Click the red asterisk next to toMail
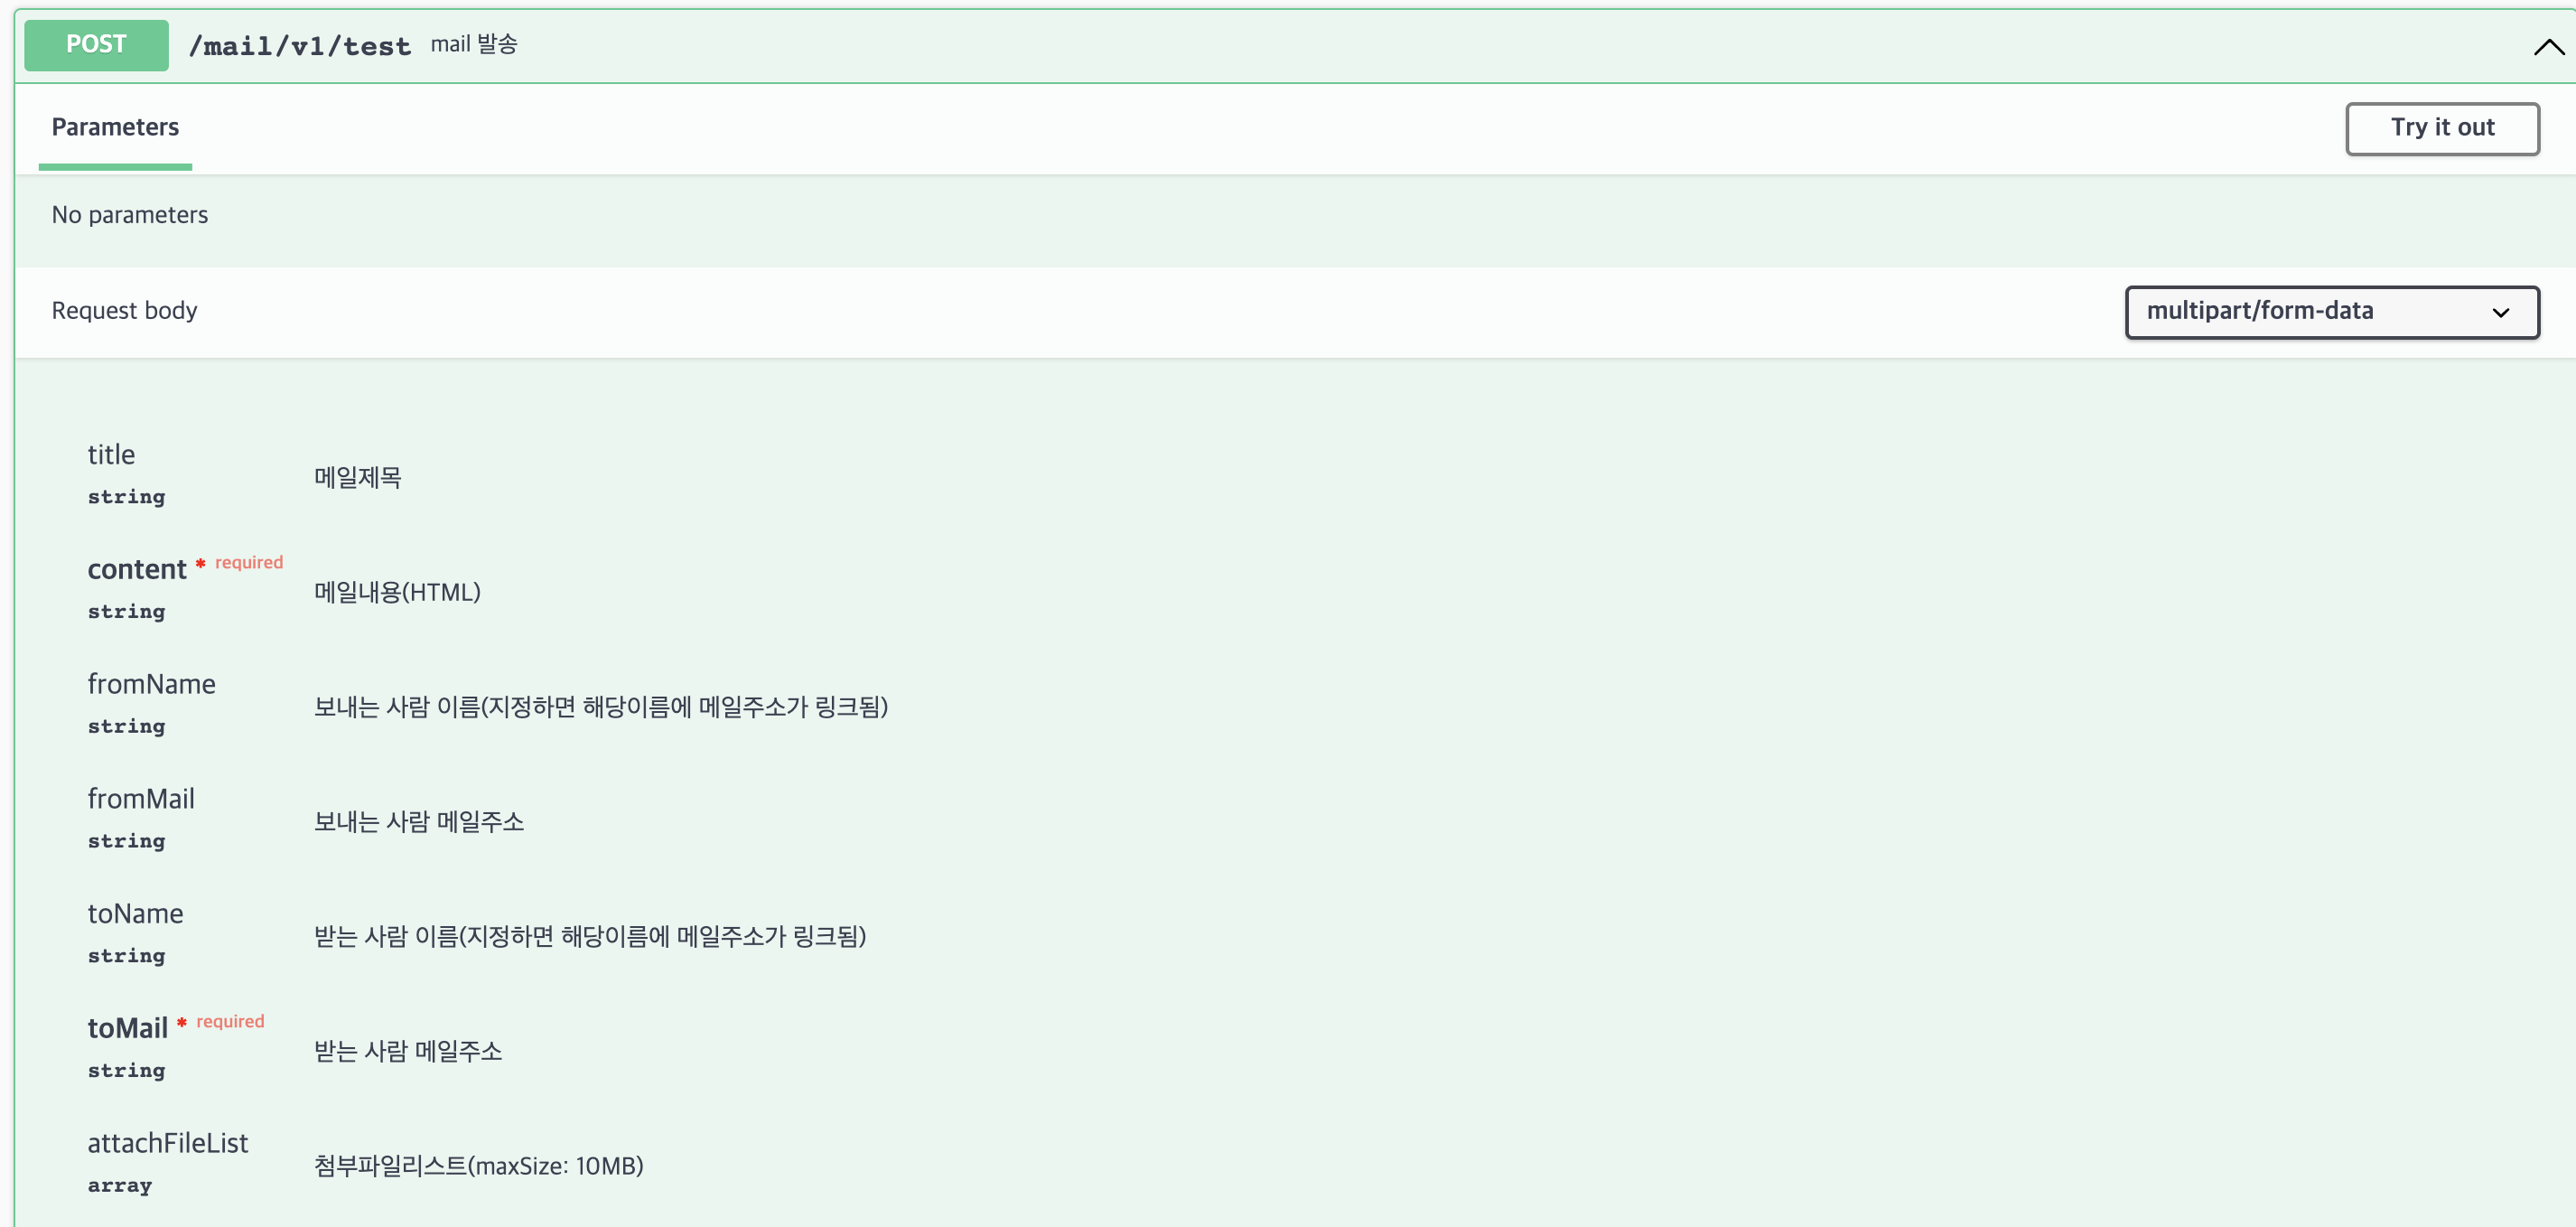Viewport: 2576px width, 1227px height. (182, 1022)
